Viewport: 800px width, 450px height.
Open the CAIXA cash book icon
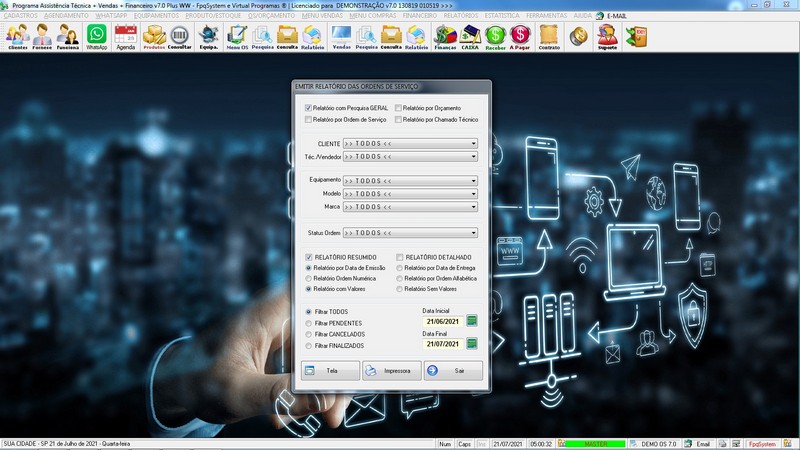[x=470, y=37]
